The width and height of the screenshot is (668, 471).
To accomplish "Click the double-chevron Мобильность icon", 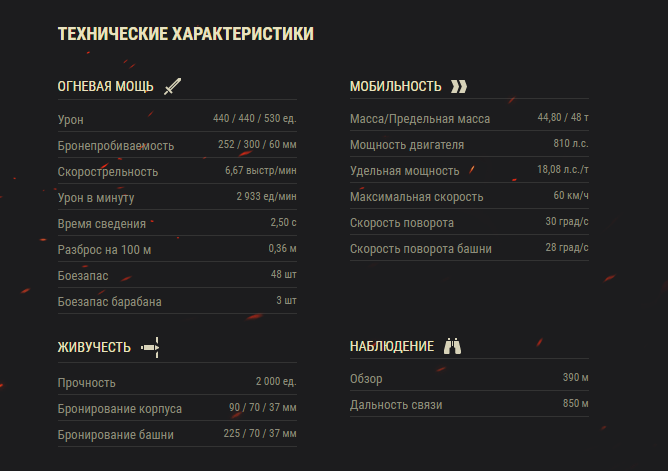I will click(x=459, y=86).
